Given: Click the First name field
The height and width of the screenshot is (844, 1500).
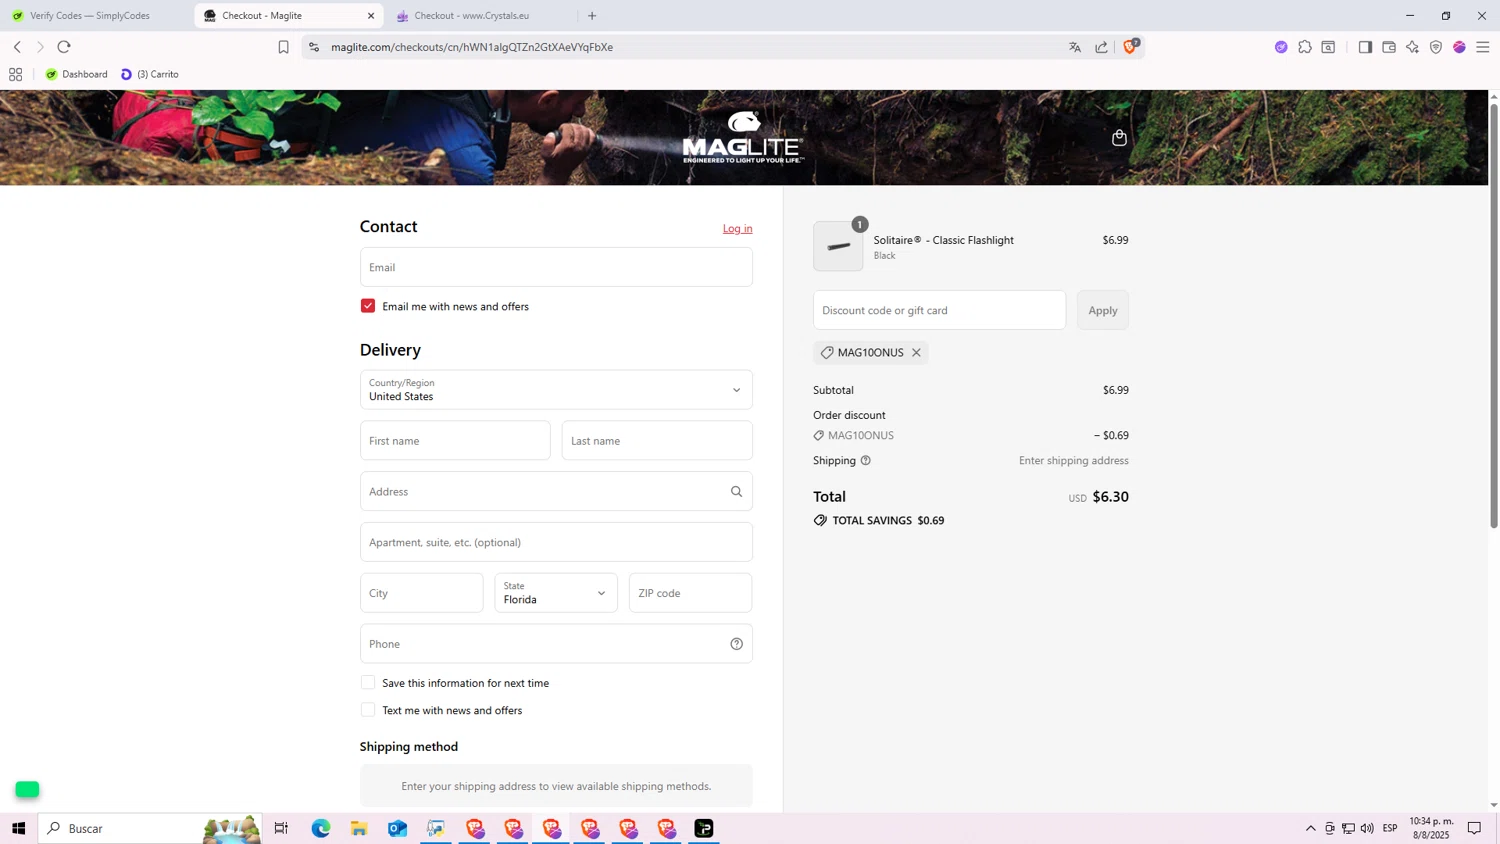Looking at the screenshot, I should tap(455, 441).
